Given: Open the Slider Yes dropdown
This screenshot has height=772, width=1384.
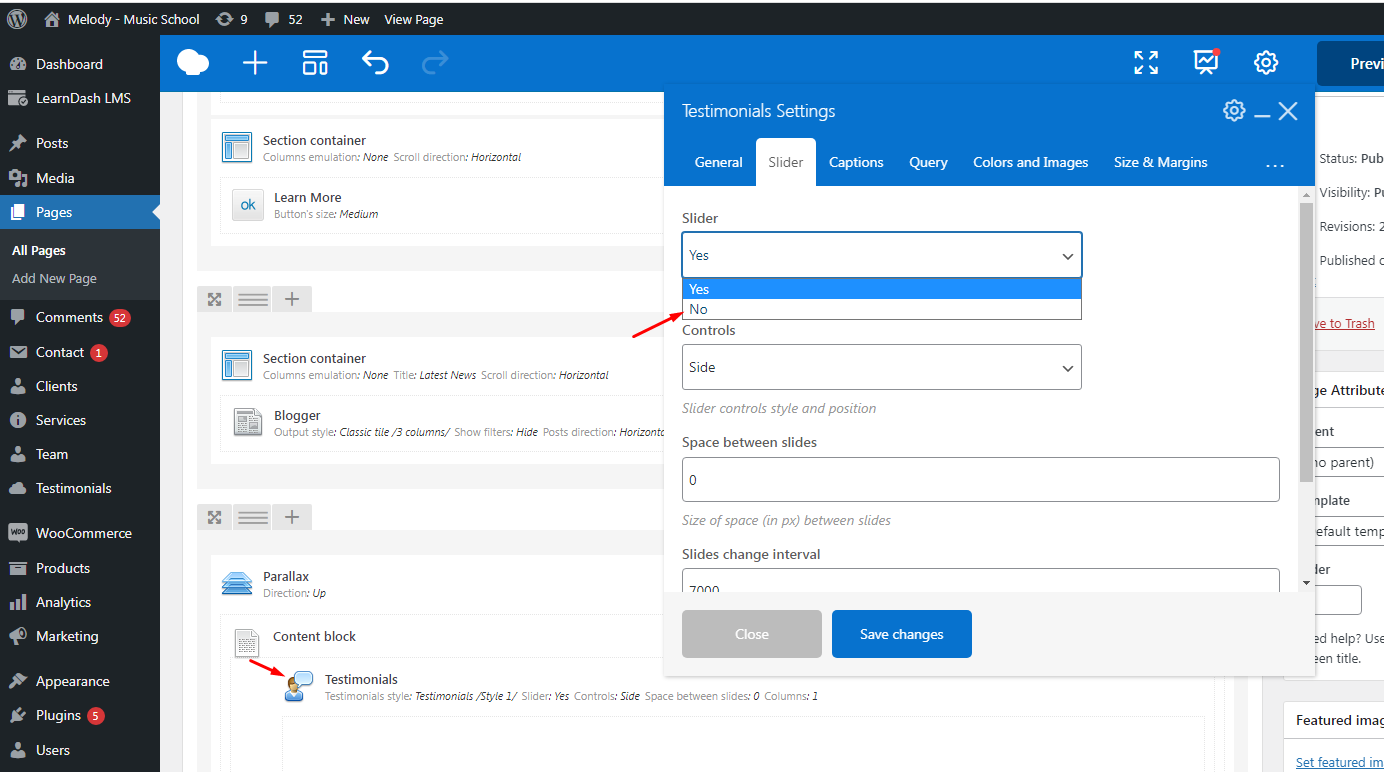Looking at the screenshot, I should click(882, 255).
